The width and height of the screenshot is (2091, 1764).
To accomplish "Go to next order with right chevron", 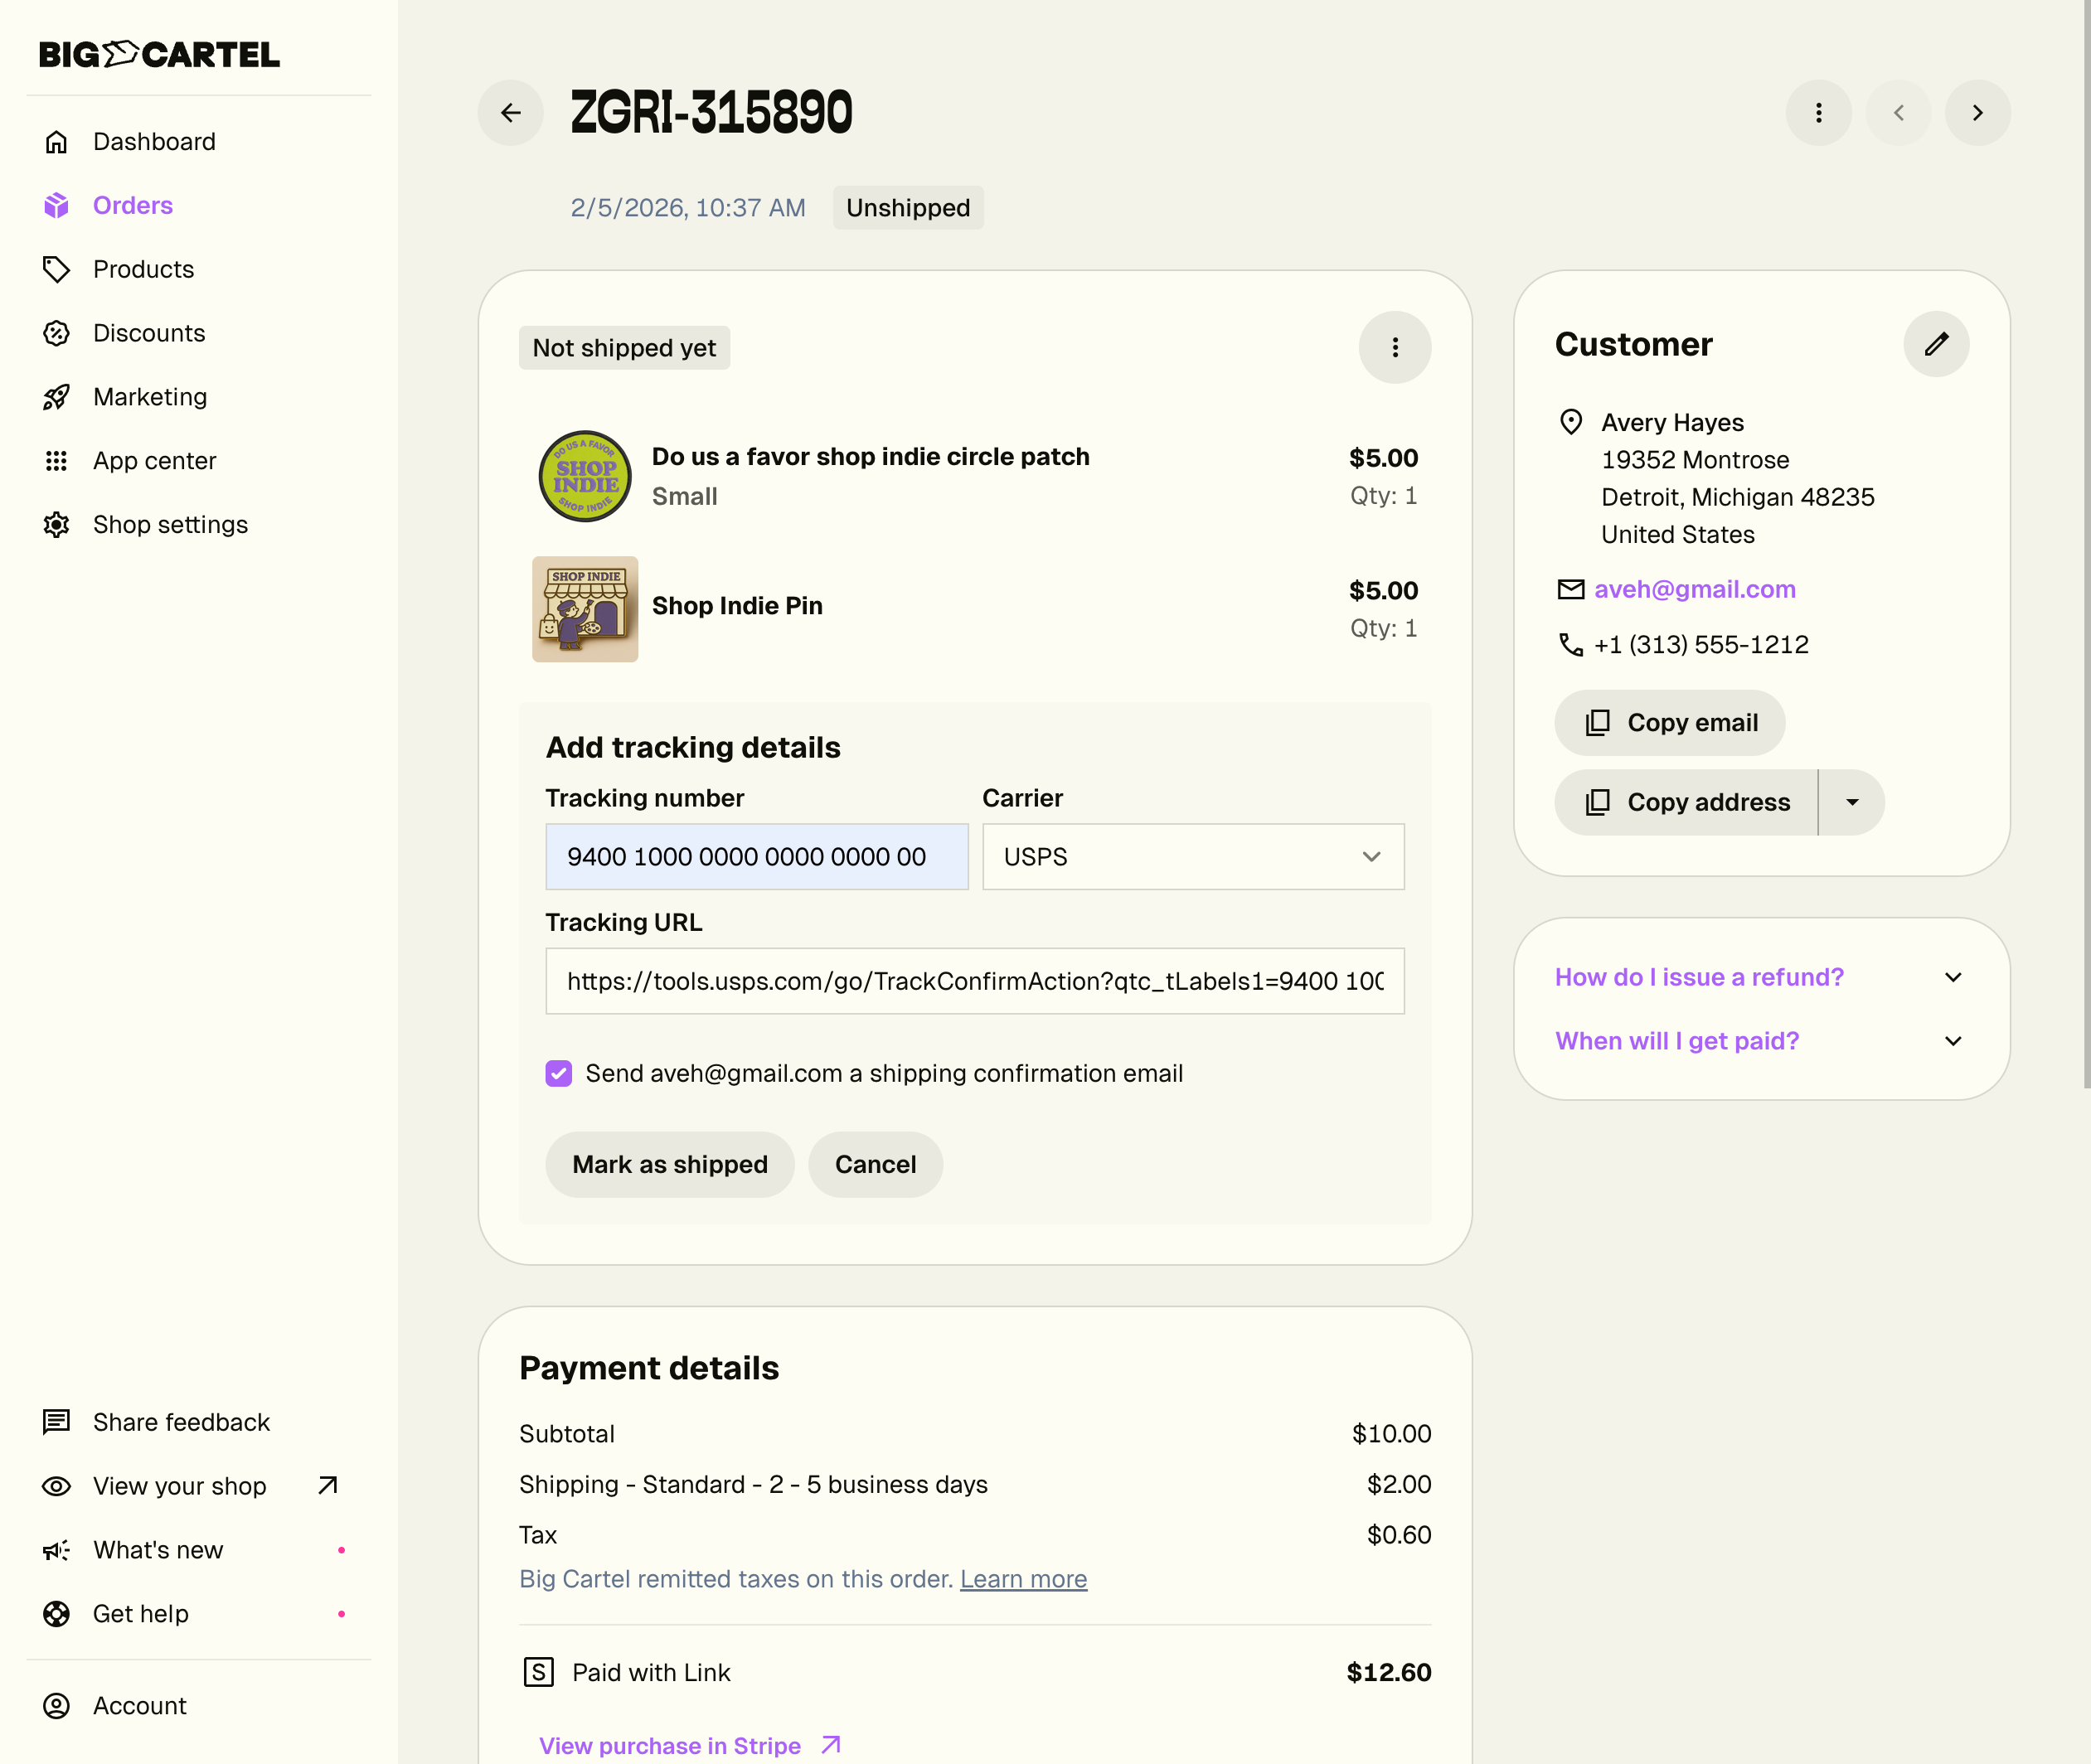I will (x=1976, y=113).
